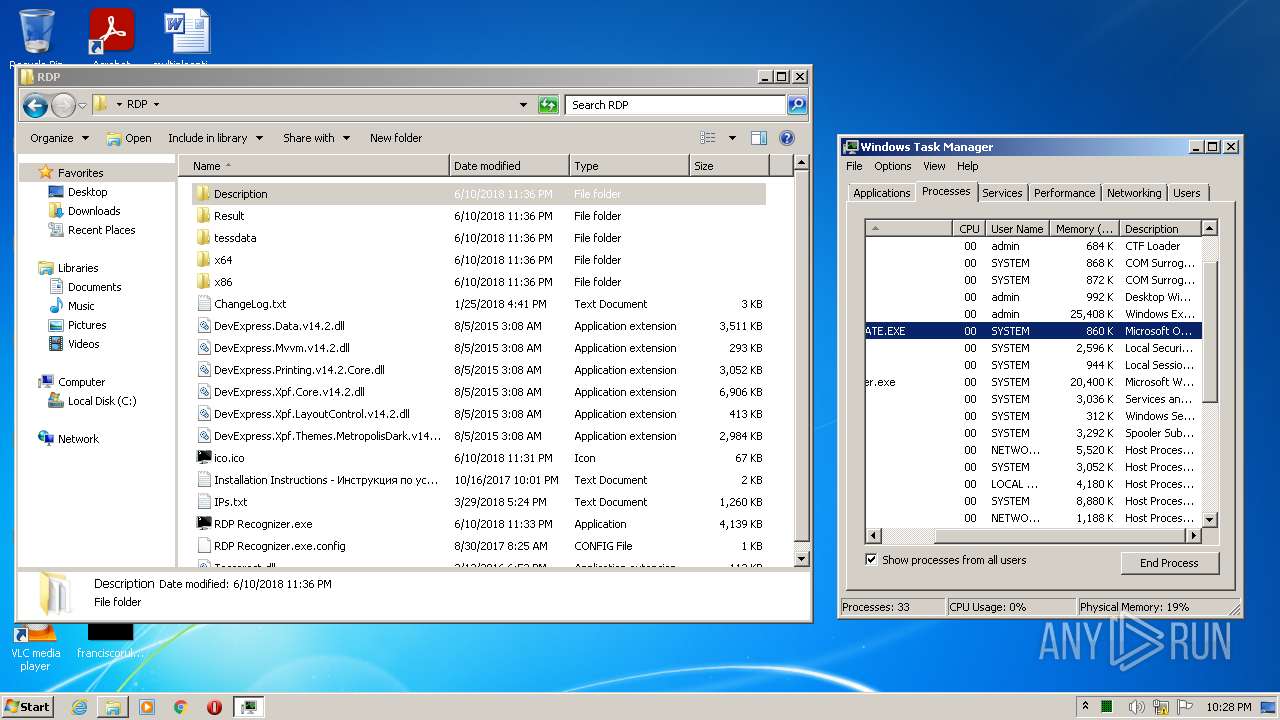Open the Recycle Bin desktop icon
1280x720 pixels.
coord(37,33)
